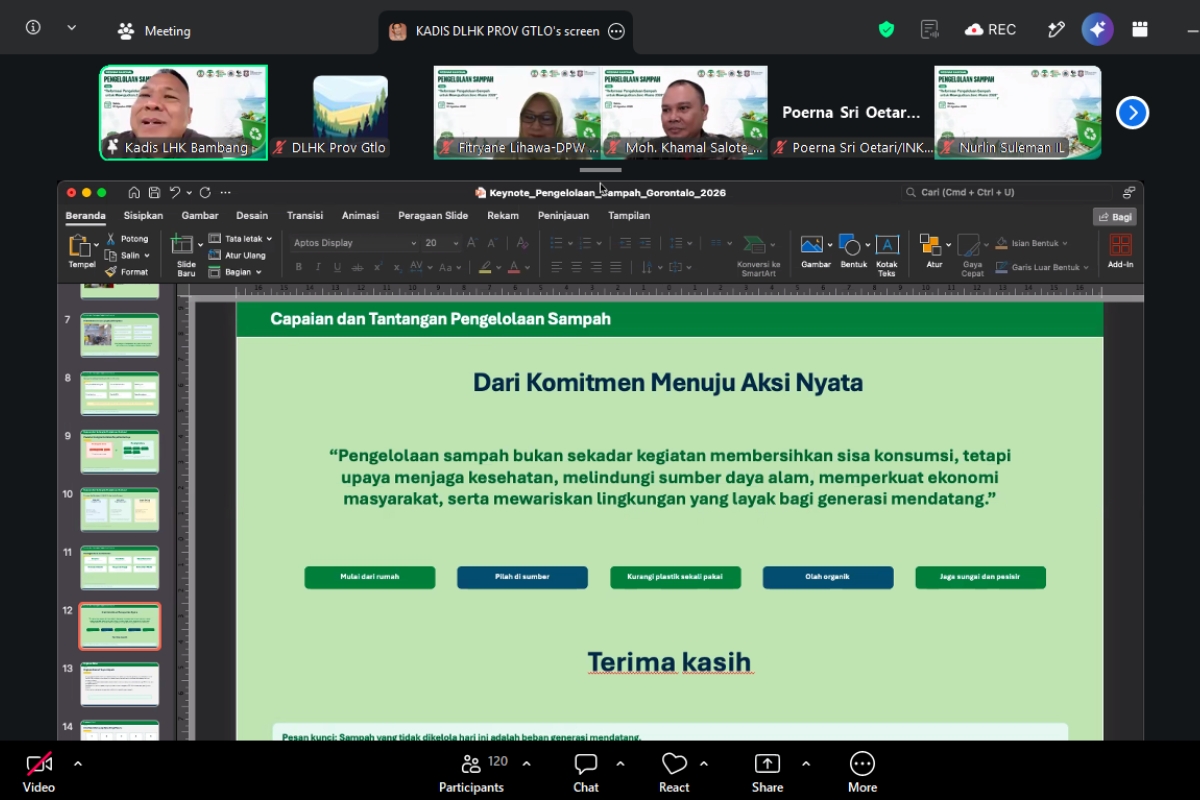Toggle Italic formatting in ribbon

coord(318,267)
